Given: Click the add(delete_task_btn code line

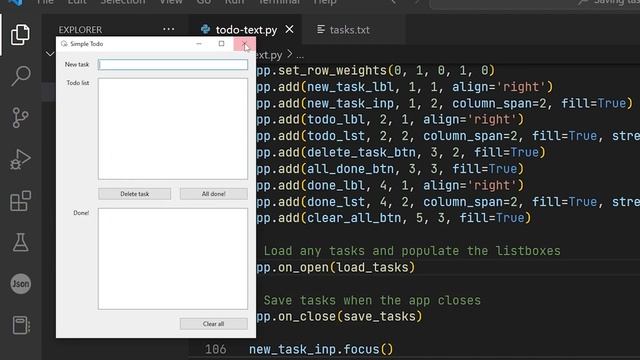Looking at the screenshot, I should pyautogui.click(x=401, y=152).
